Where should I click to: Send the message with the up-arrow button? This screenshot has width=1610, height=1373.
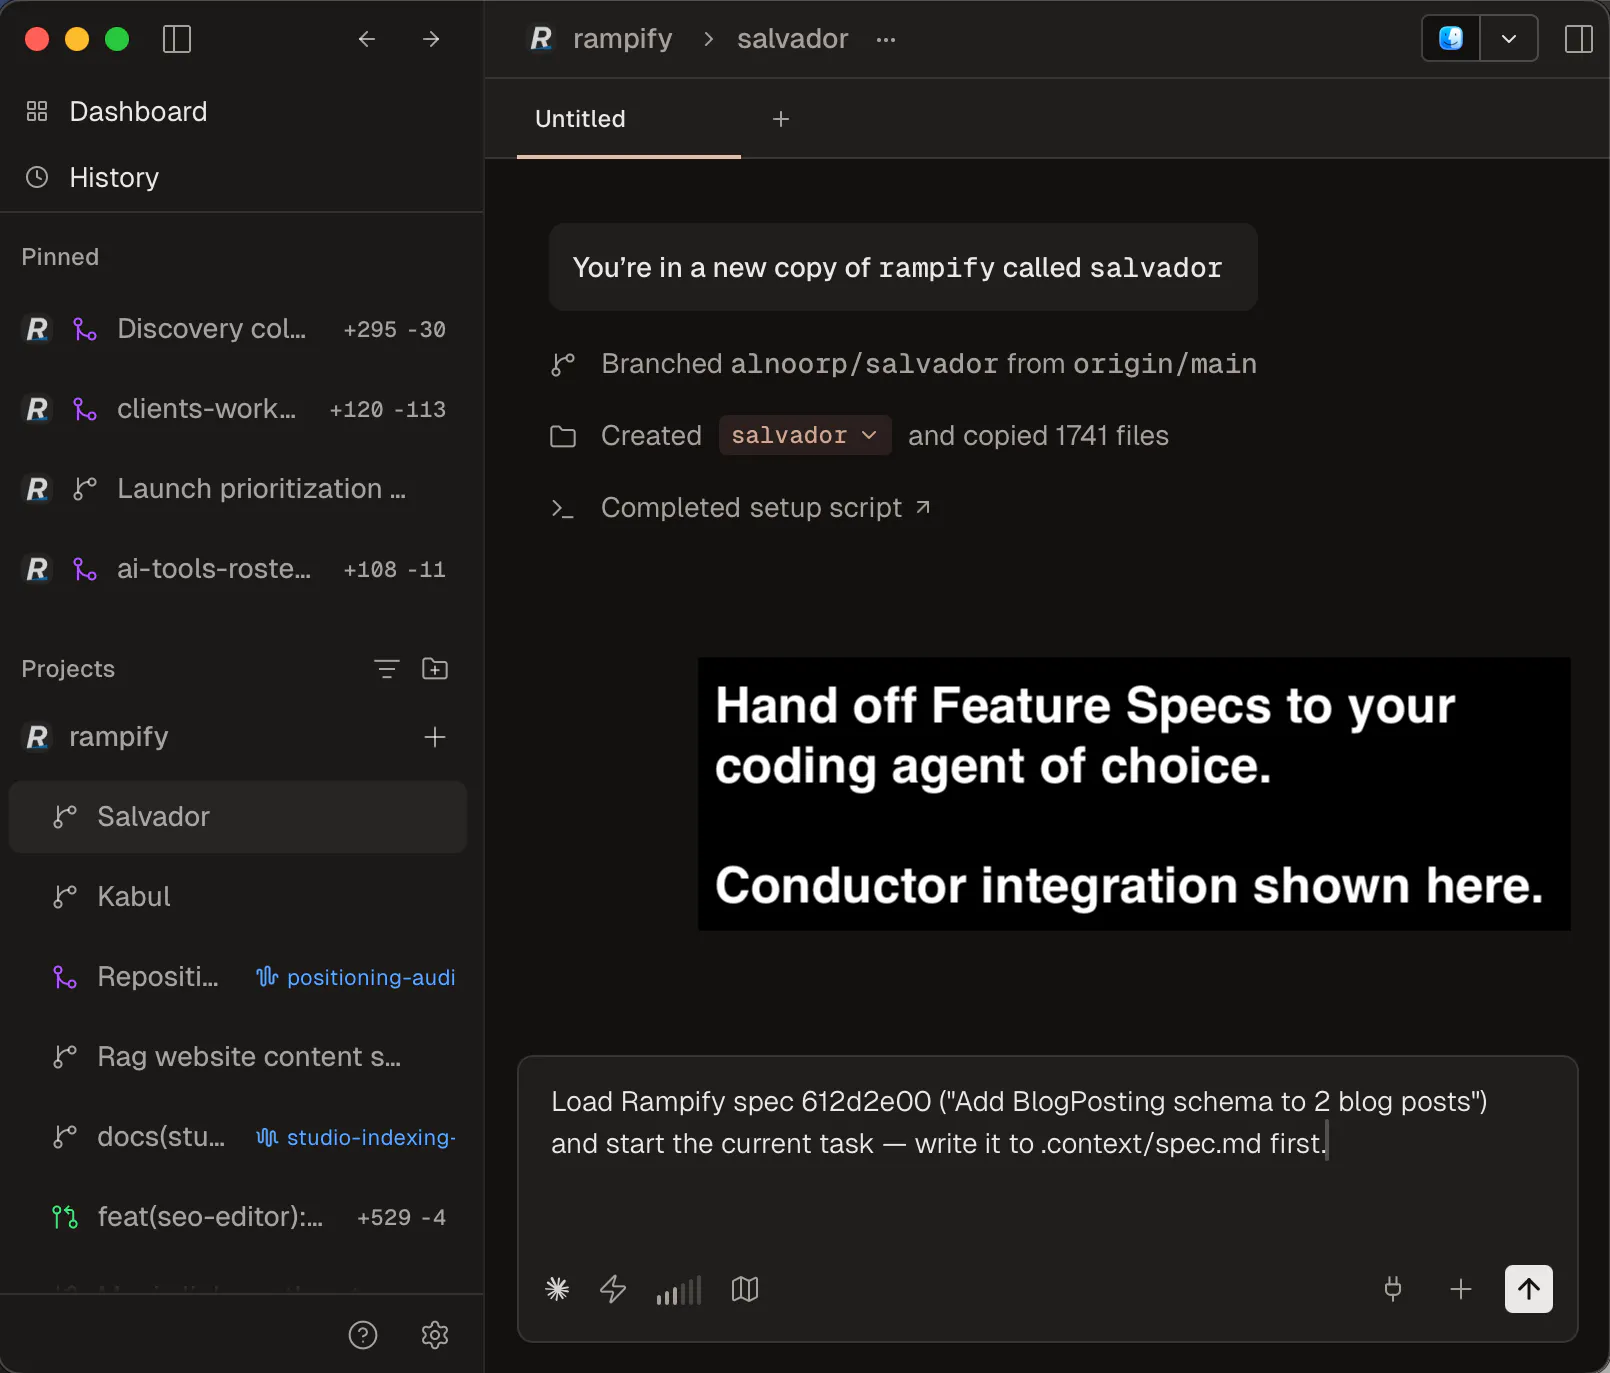(1529, 1289)
